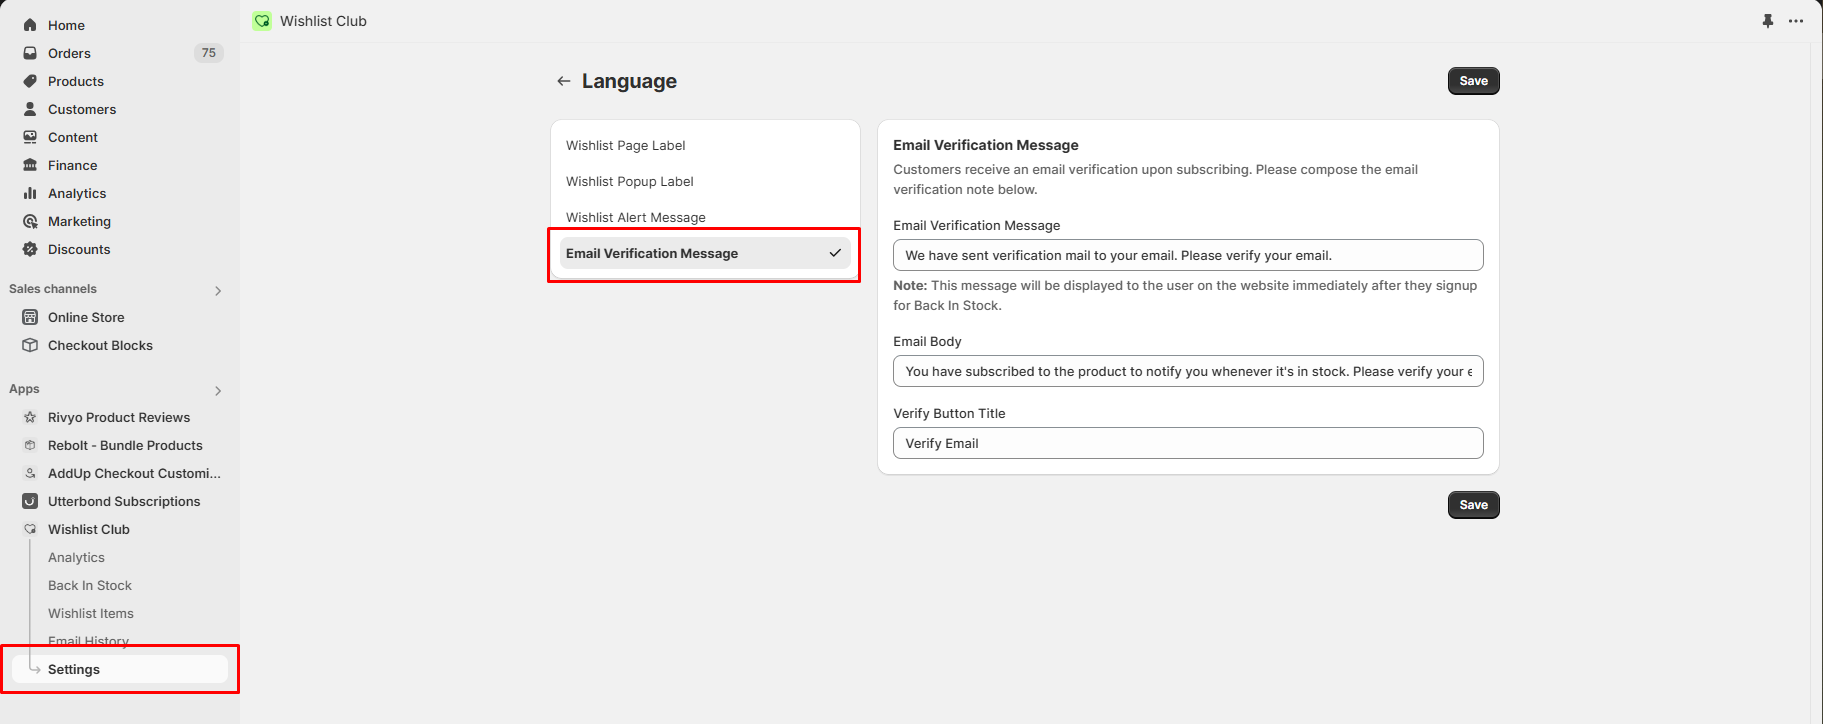Open Rebolt - Bundle Products app

coord(125,445)
